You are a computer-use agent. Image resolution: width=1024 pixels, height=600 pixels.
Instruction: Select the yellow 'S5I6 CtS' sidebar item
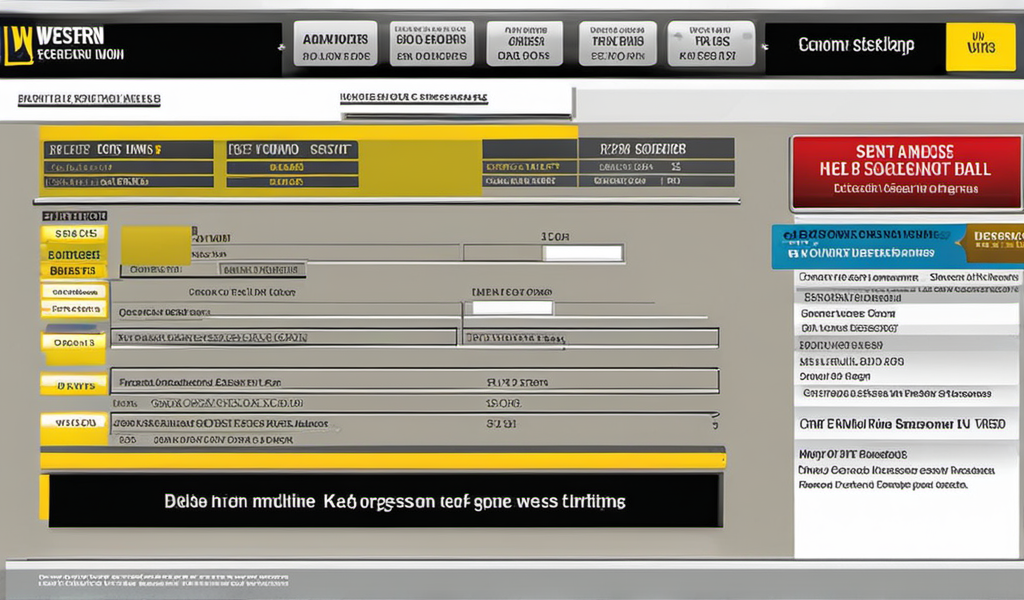point(74,234)
